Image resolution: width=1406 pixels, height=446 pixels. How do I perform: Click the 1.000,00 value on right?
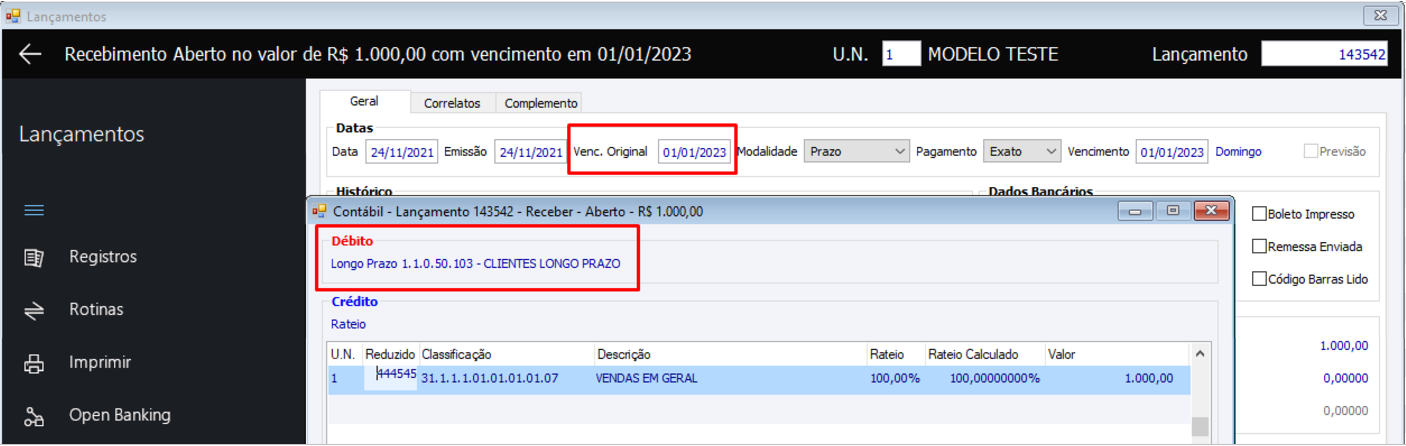pos(1343,346)
